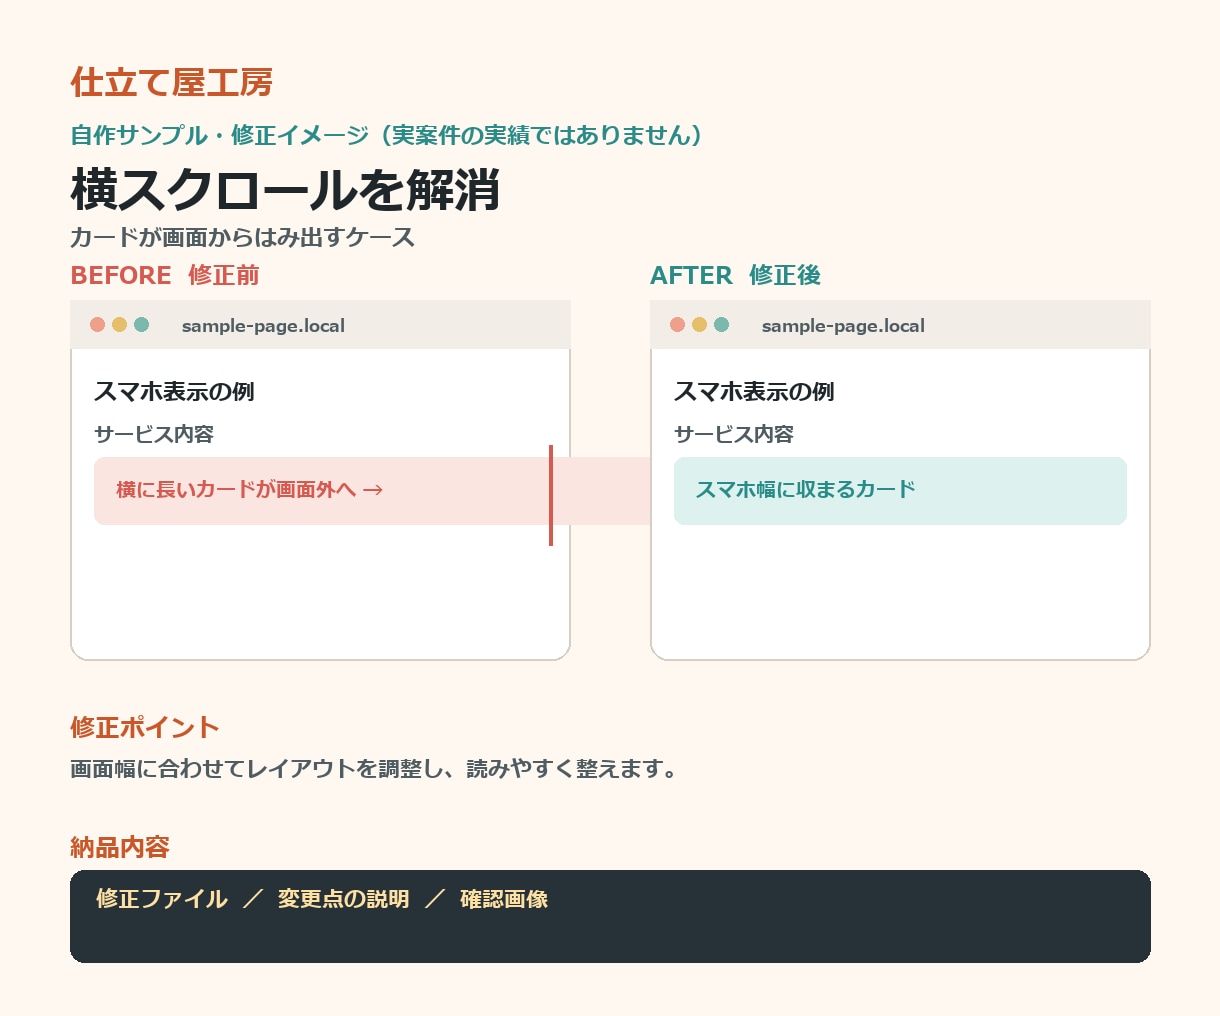Click サービス内容 in the AFTER mockup

click(734, 435)
